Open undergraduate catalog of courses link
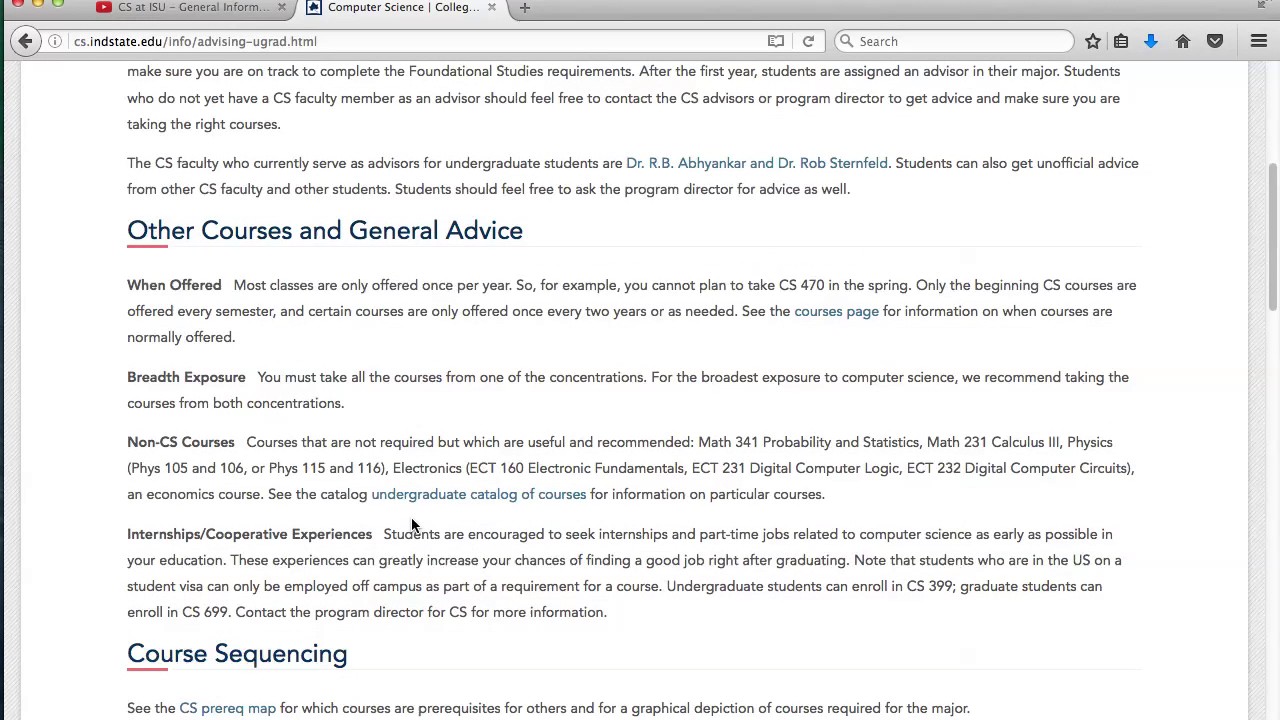The height and width of the screenshot is (720, 1280). click(x=478, y=494)
